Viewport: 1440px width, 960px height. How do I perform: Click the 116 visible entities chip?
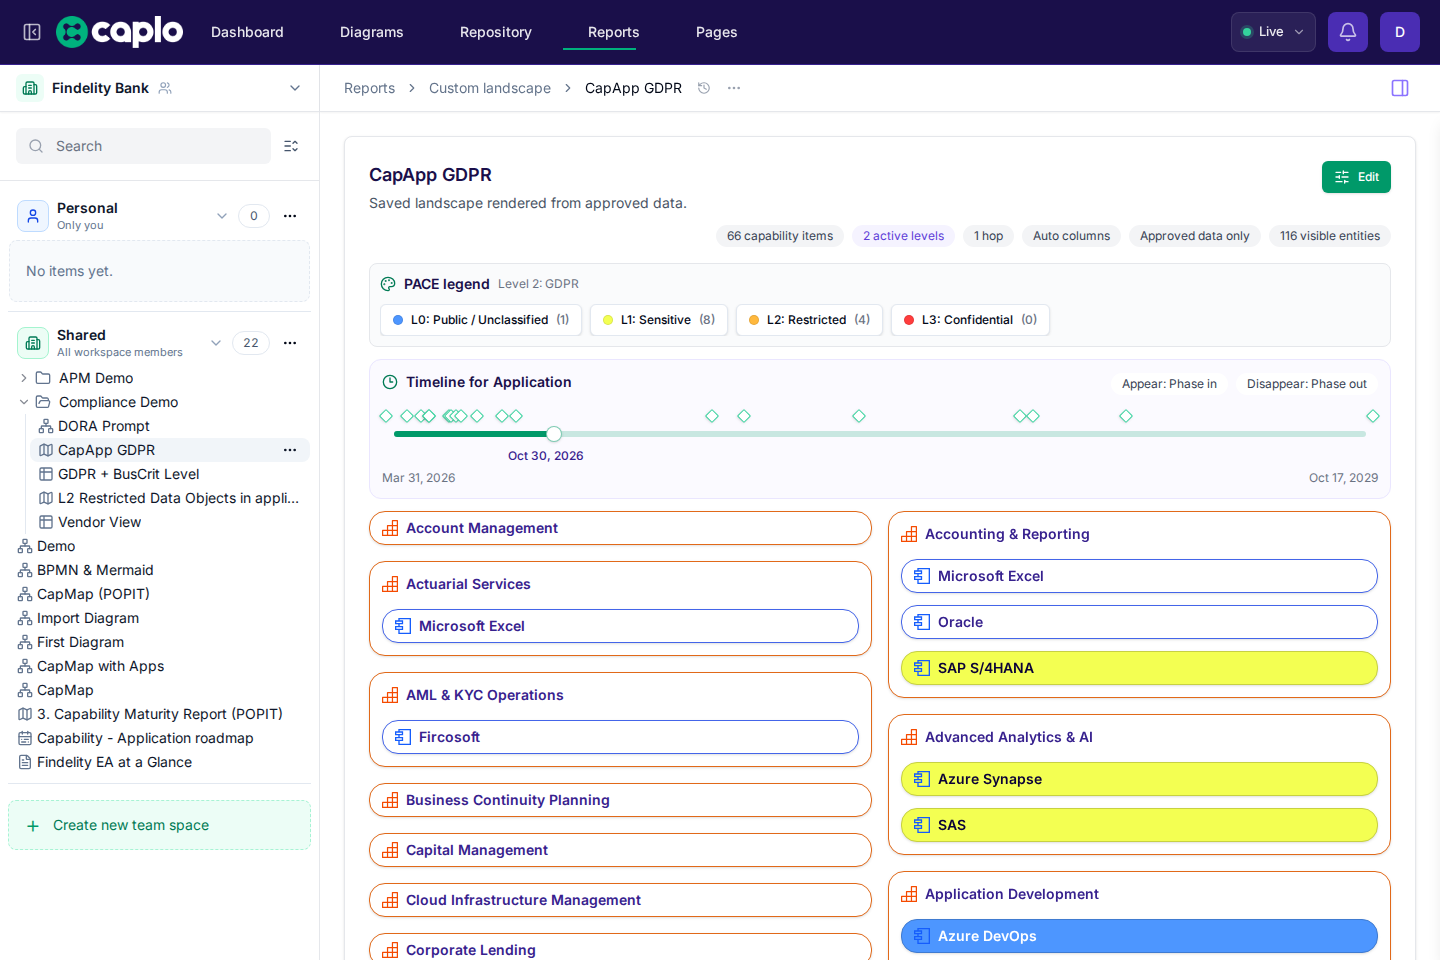1330,236
